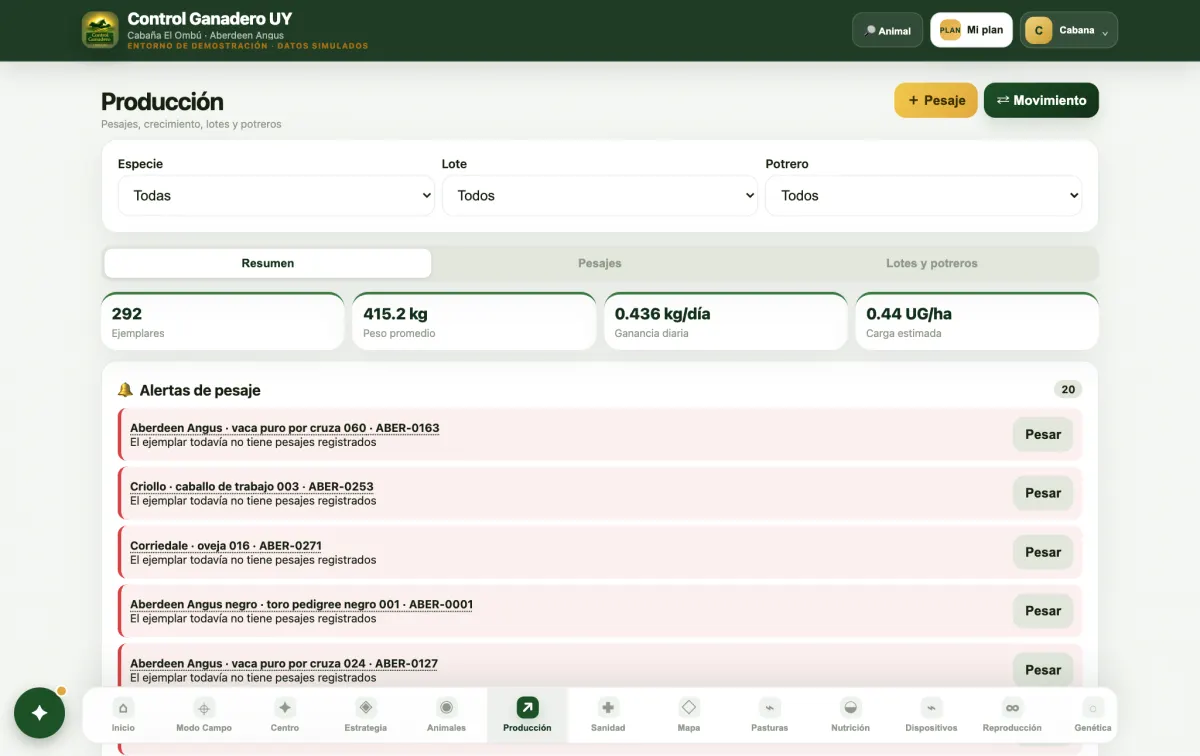Switch to the Pesajes tab
This screenshot has width=1200, height=756.
coord(600,263)
